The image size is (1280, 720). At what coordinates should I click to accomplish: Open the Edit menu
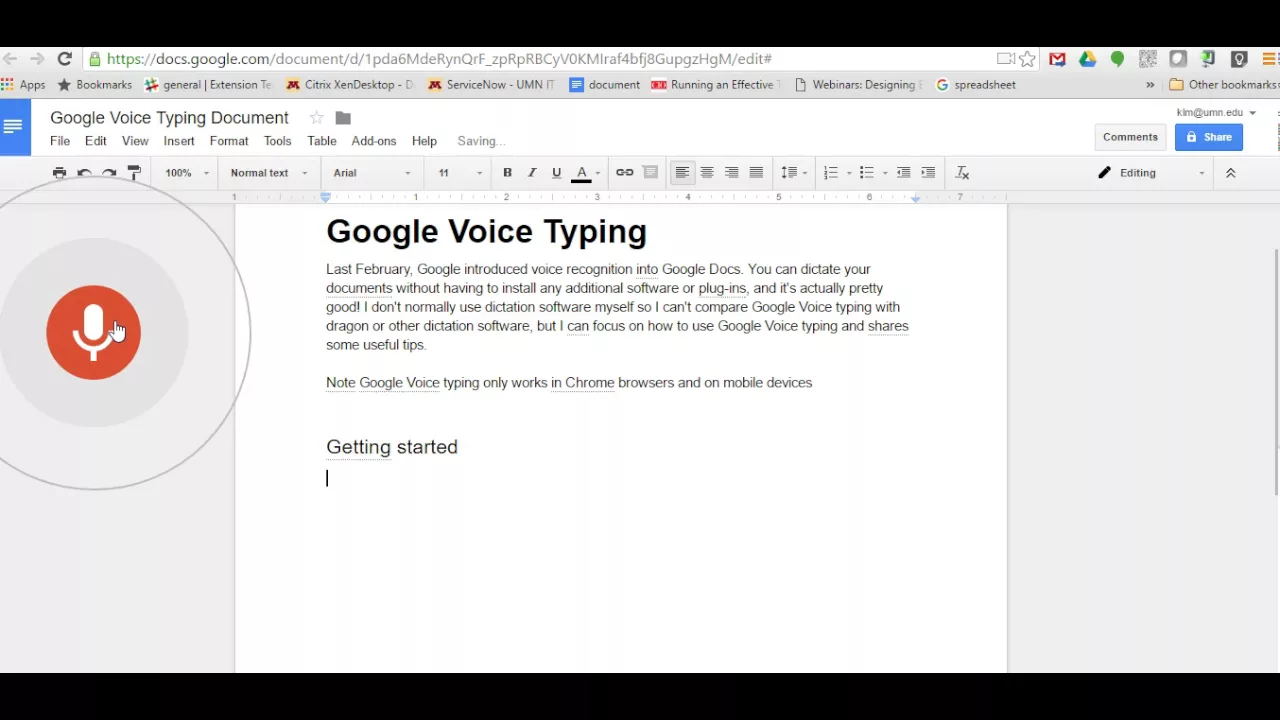[96, 141]
